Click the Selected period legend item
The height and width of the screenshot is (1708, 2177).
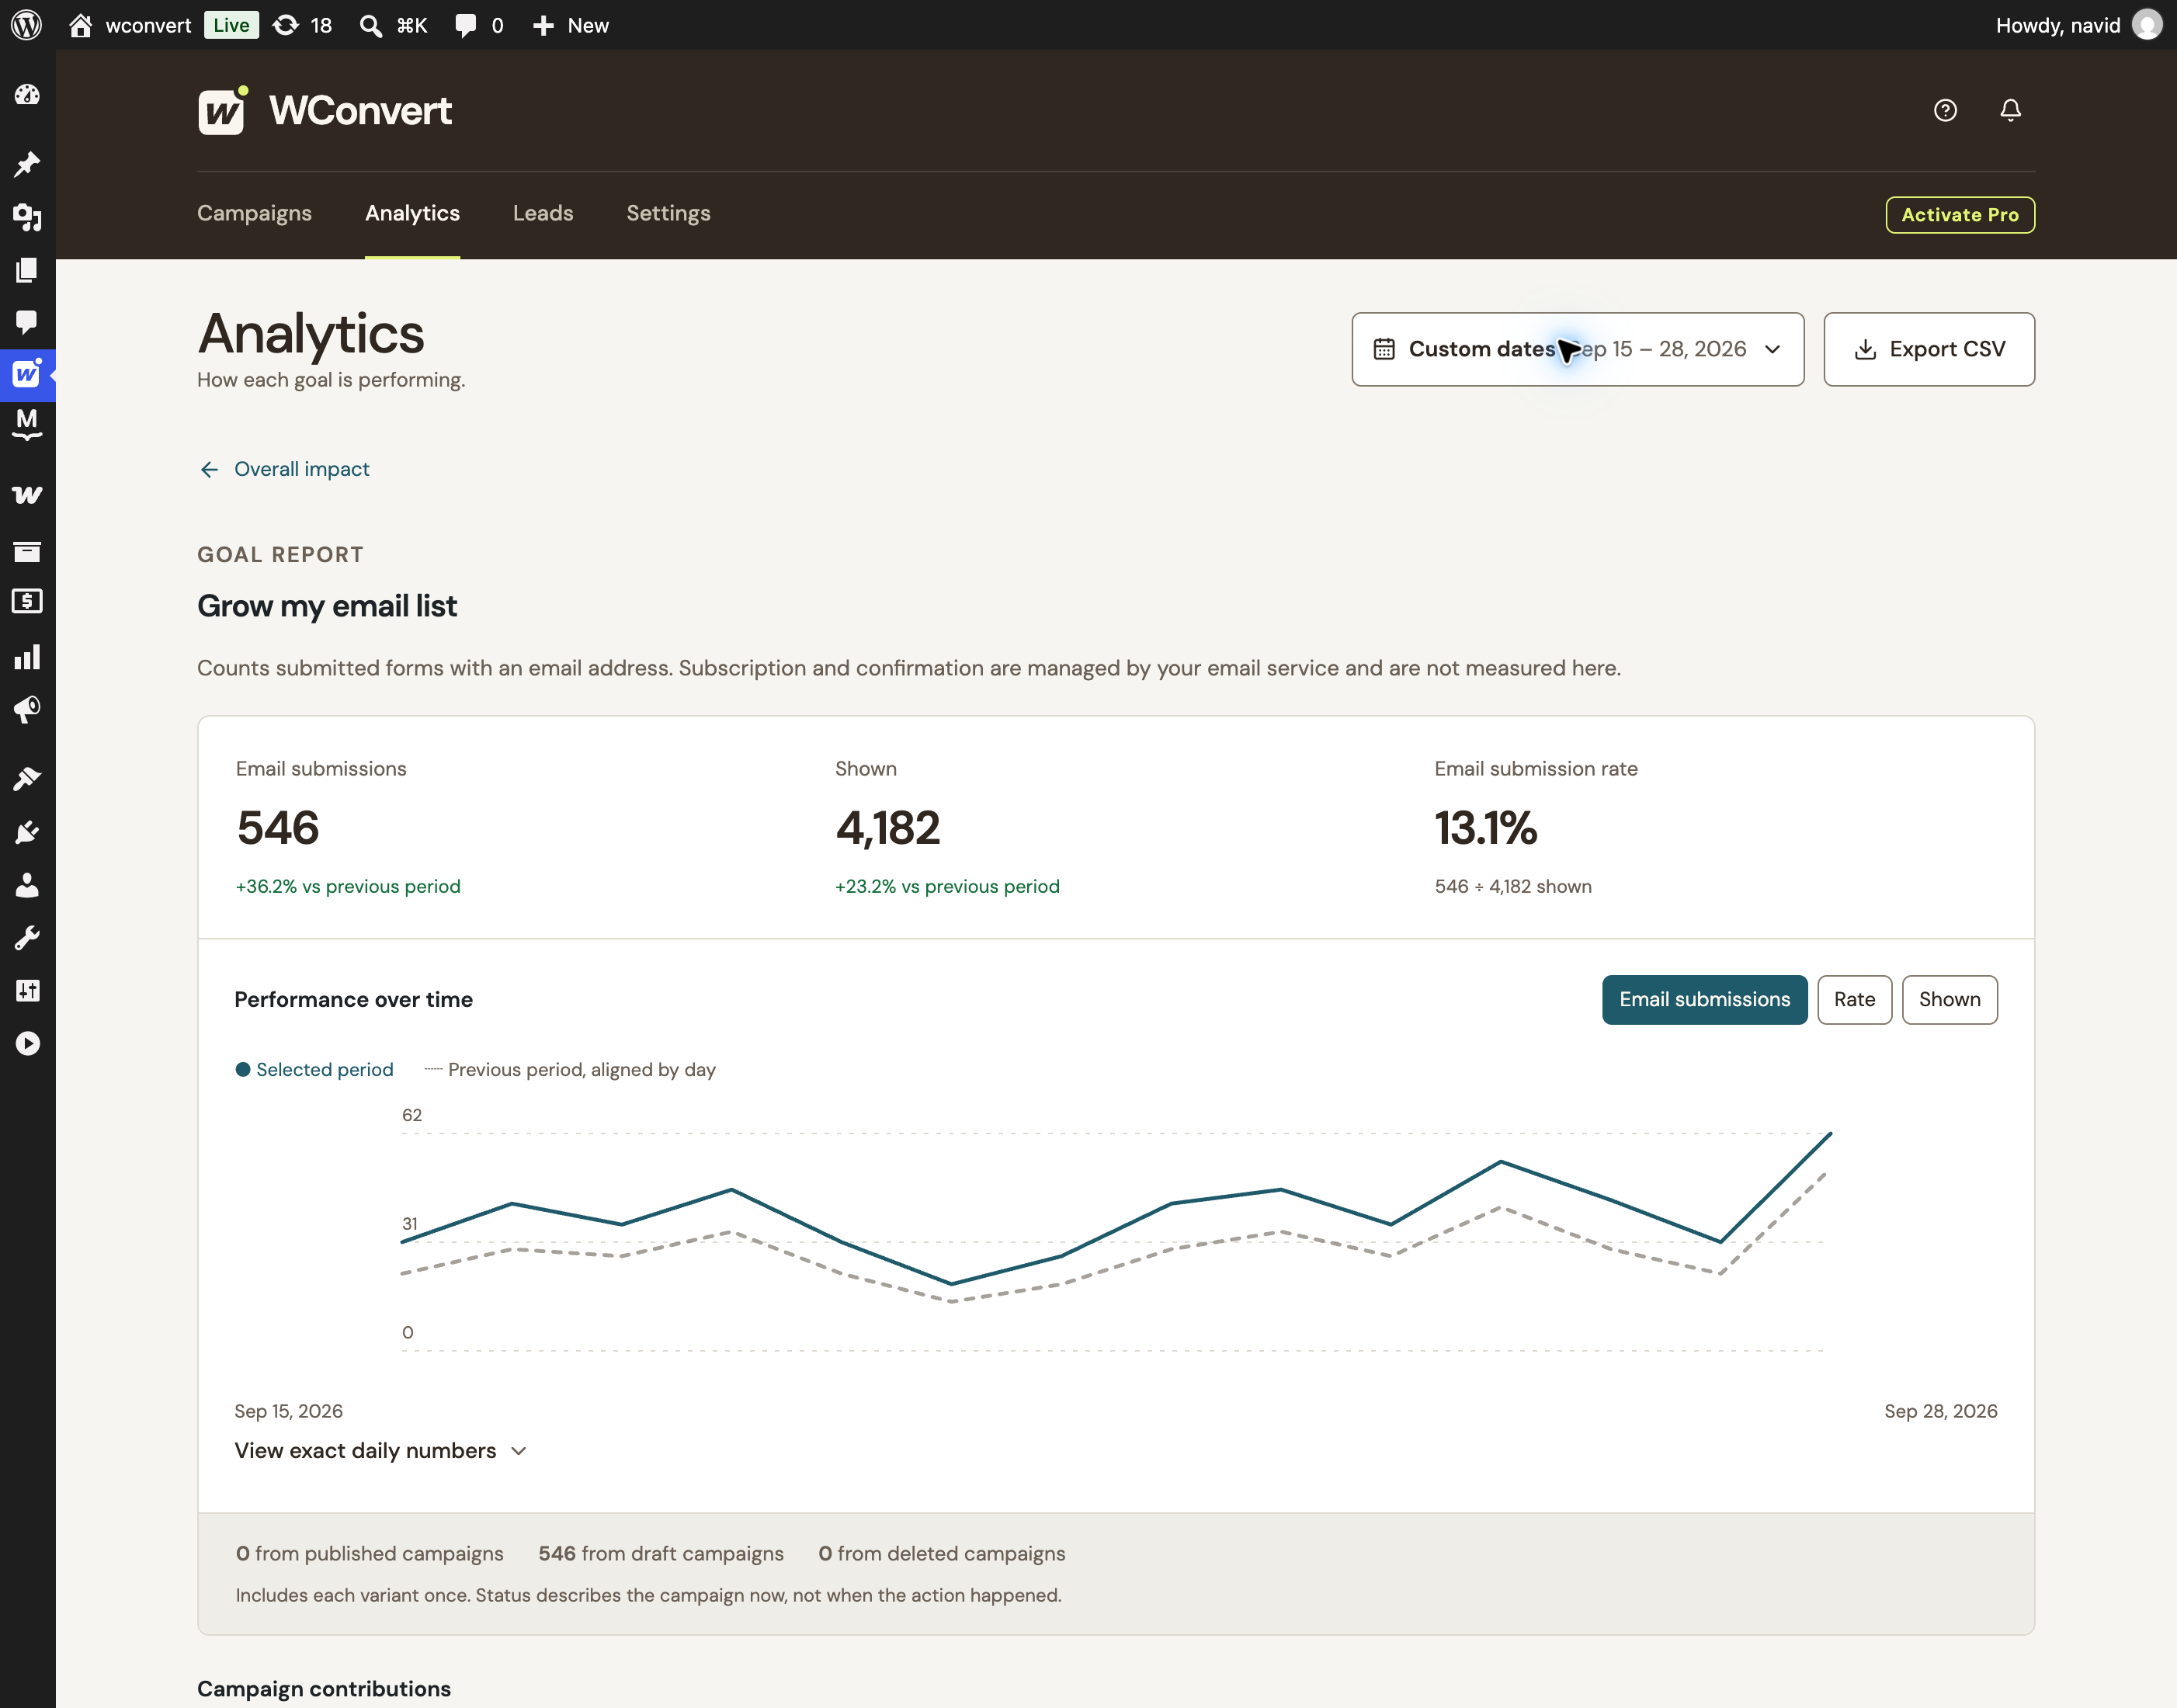pos(314,1069)
